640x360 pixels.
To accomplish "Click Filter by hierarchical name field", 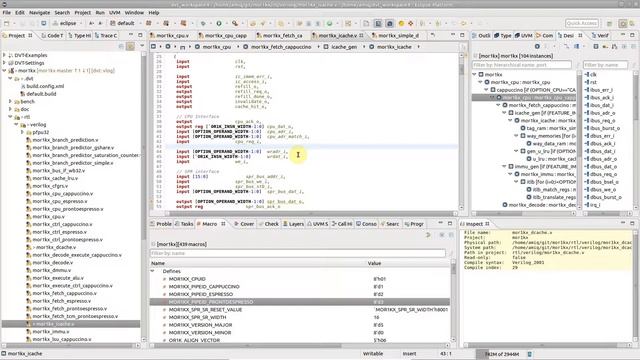I will tap(522, 65).
